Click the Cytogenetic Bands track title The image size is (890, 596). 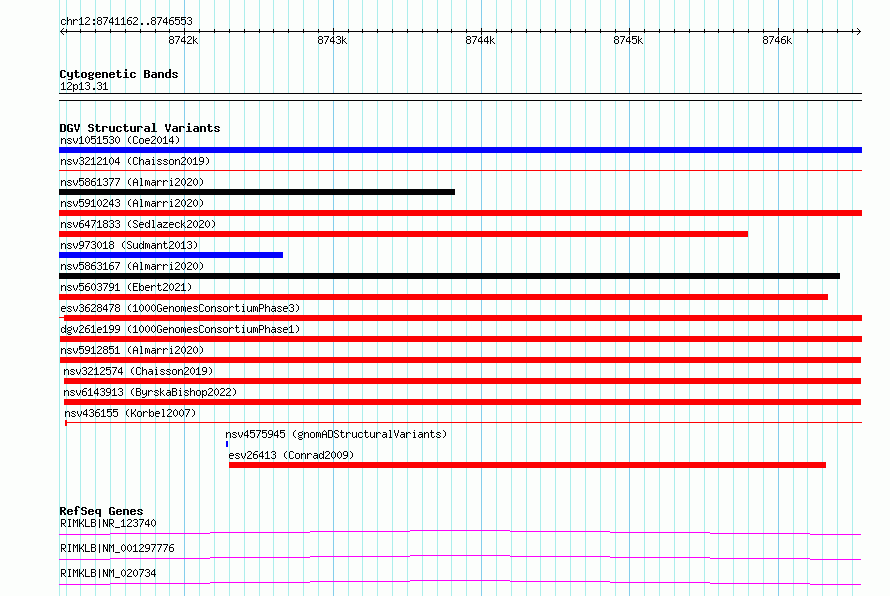pos(119,74)
